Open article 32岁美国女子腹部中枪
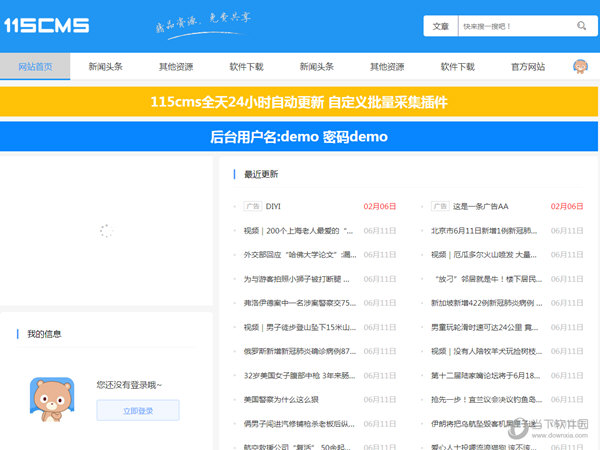The height and width of the screenshot is (450, 600). coord(299,376)
